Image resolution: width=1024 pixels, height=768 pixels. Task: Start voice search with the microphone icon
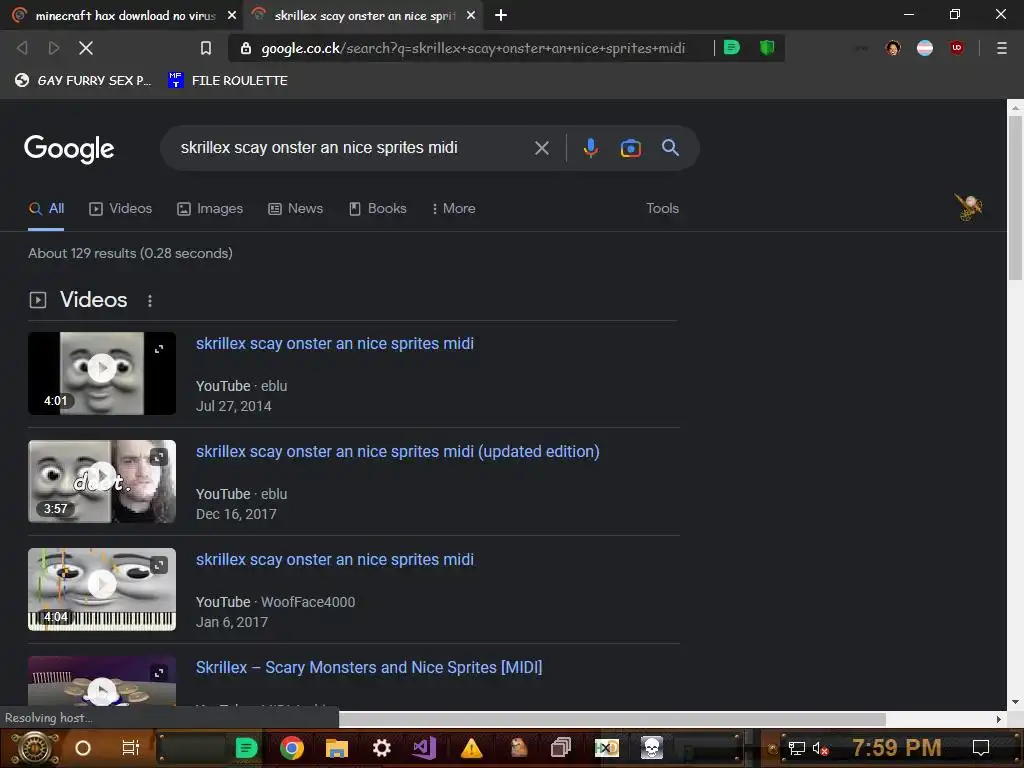tap(590, 148)
